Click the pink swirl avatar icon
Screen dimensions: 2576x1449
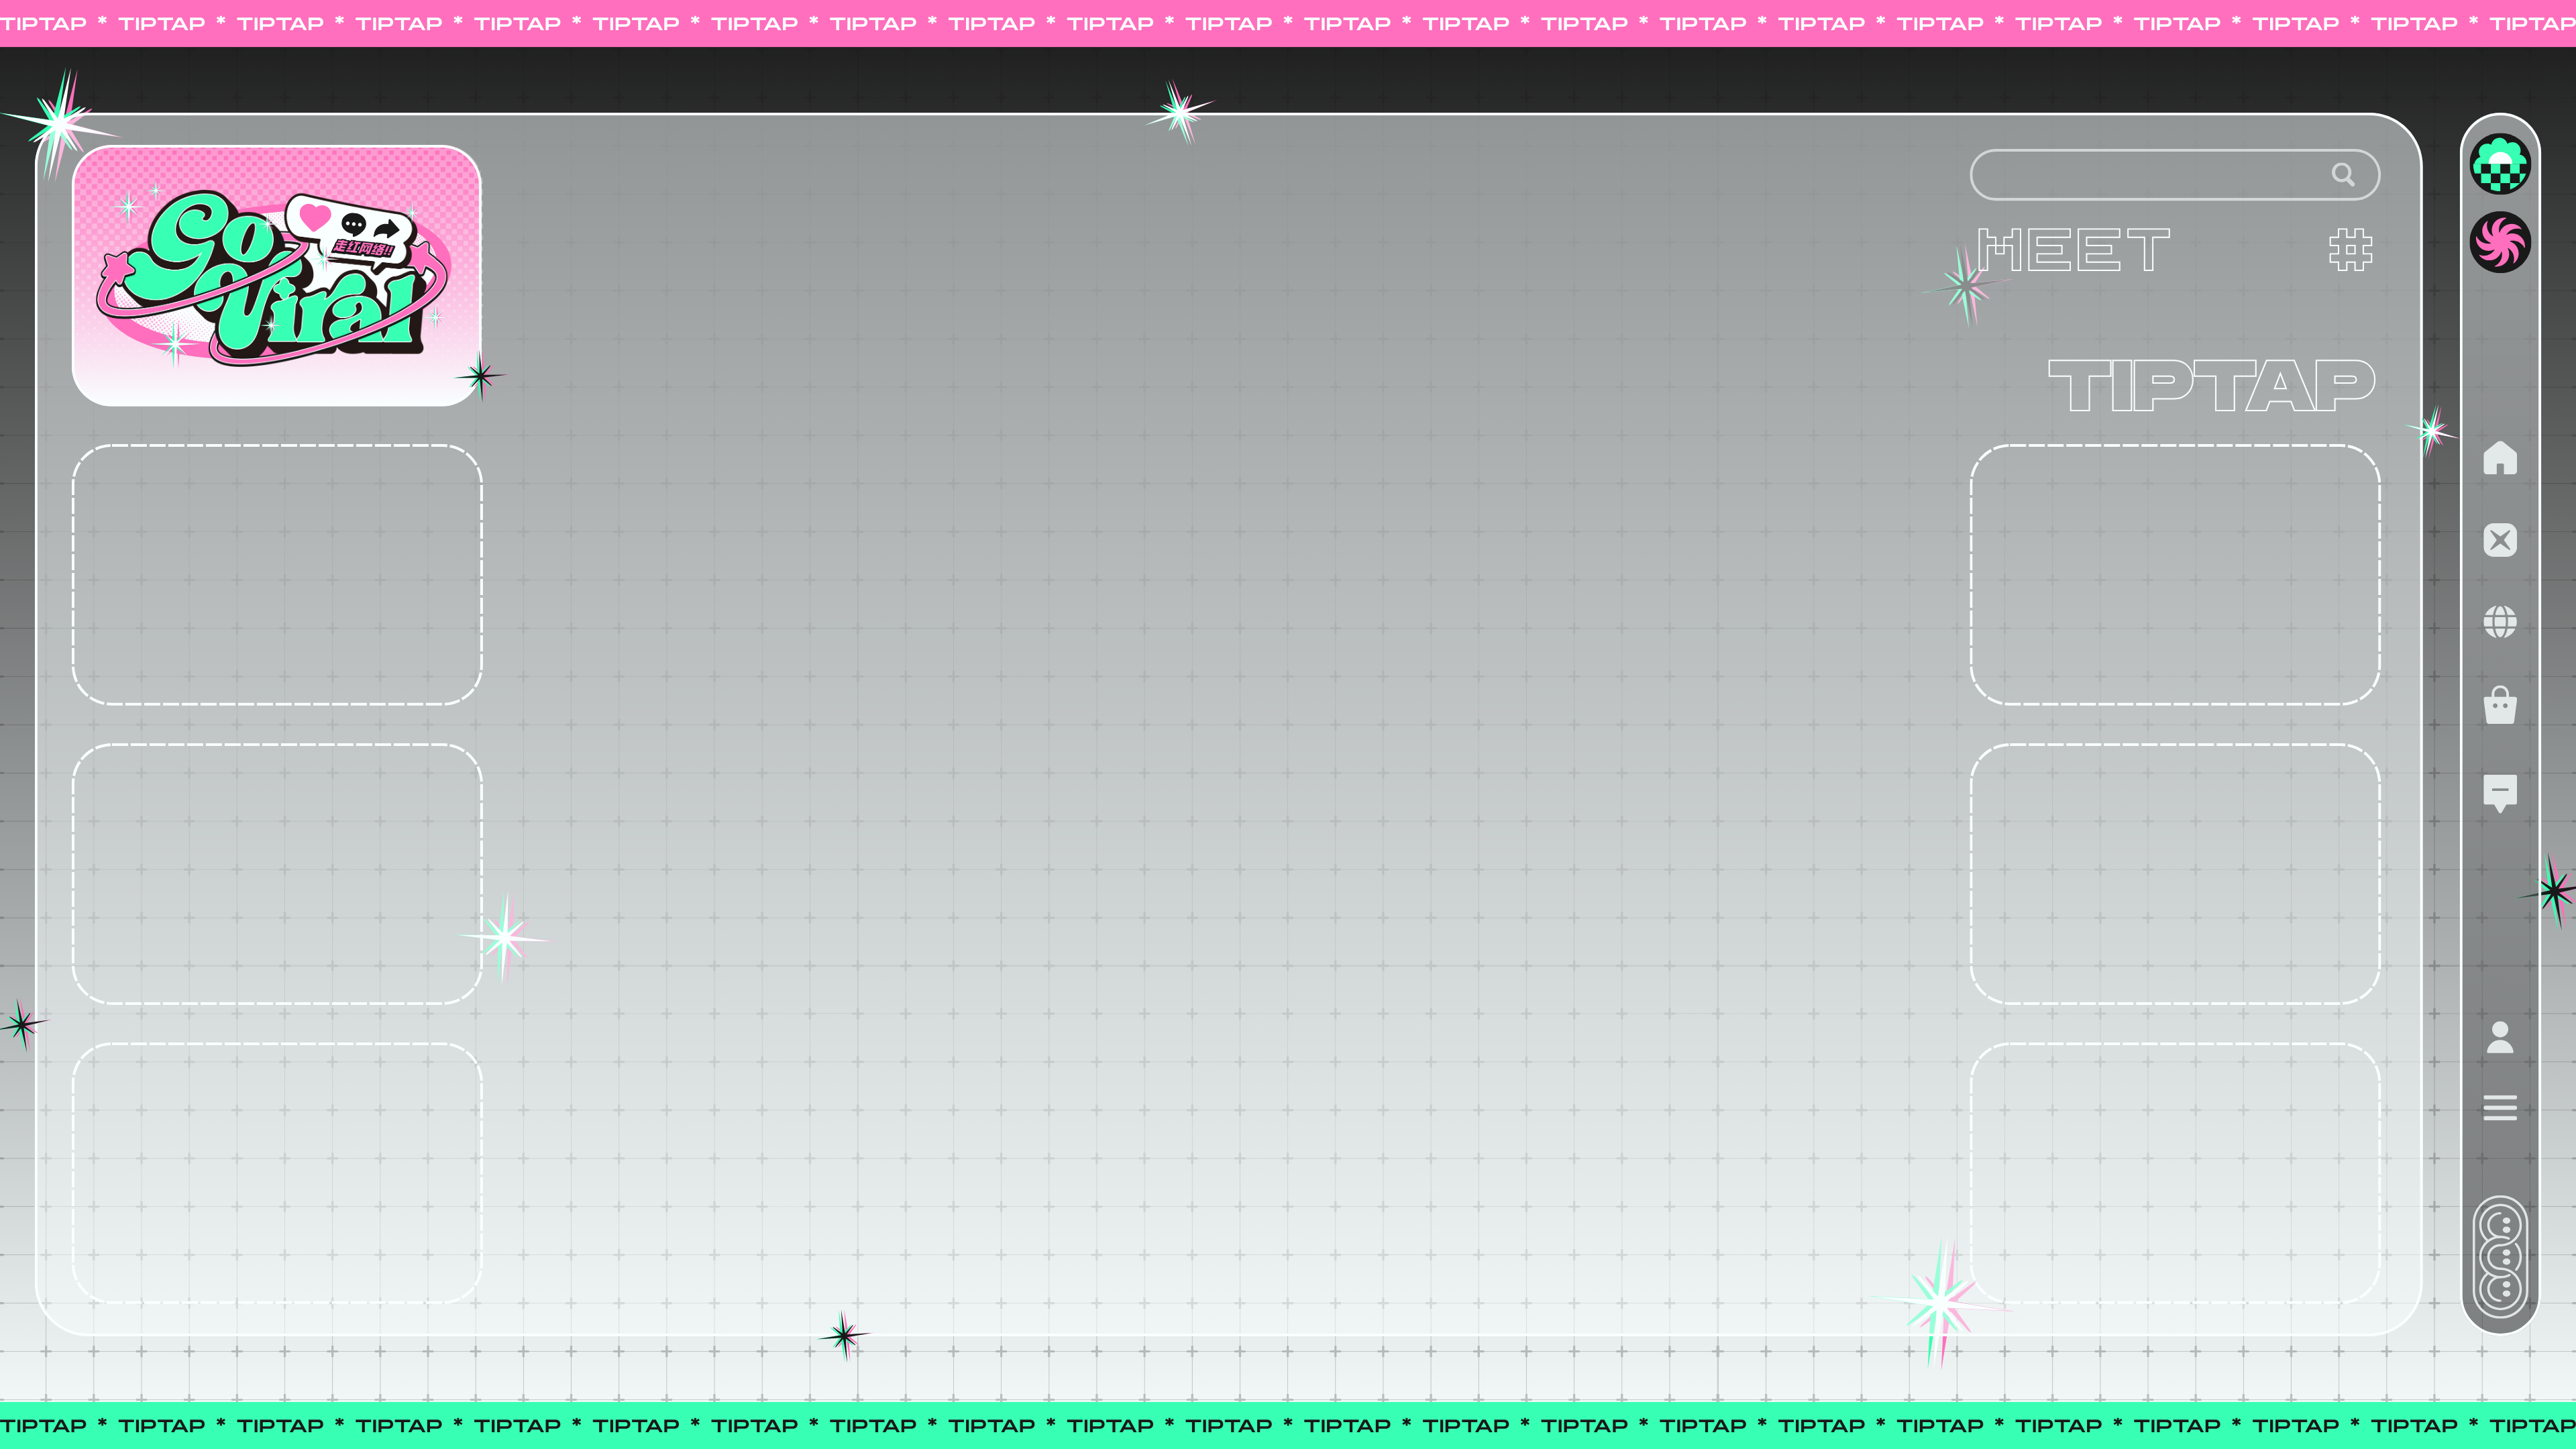(x=2499, y=242)
